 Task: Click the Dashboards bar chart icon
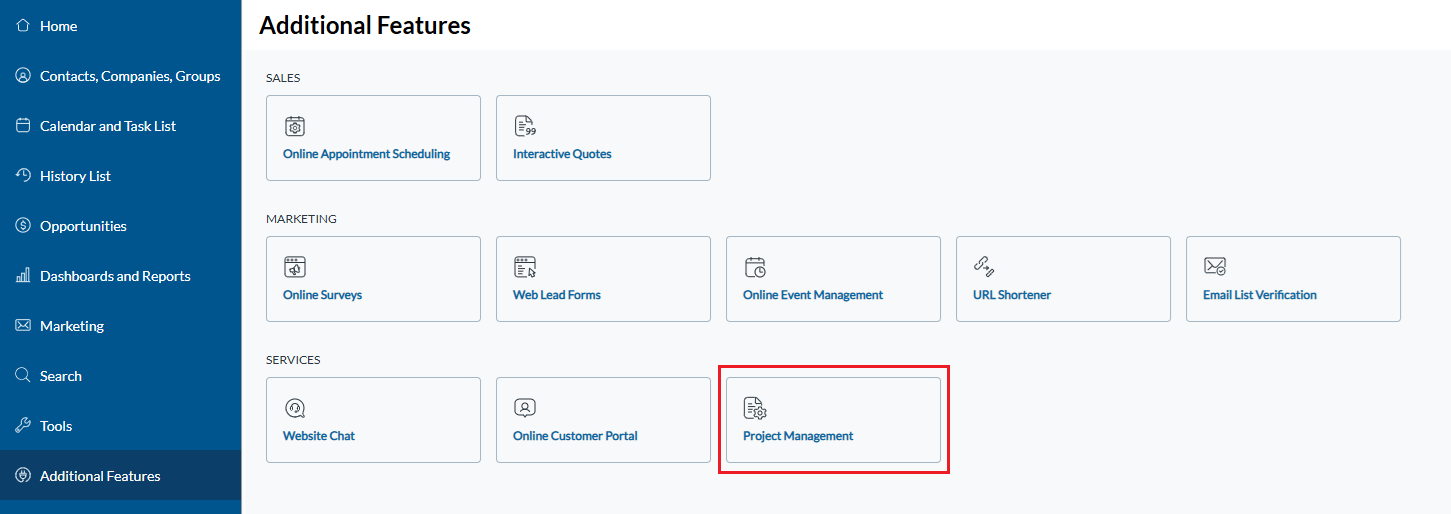pos(23,276)
